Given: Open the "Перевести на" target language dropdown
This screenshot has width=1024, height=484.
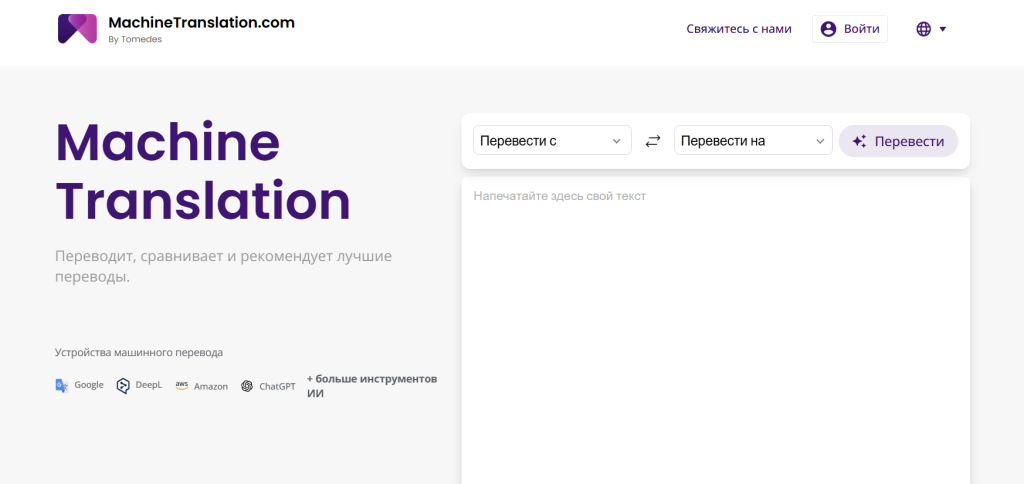Looking at the screenshot, I should (x=753, y=141).
